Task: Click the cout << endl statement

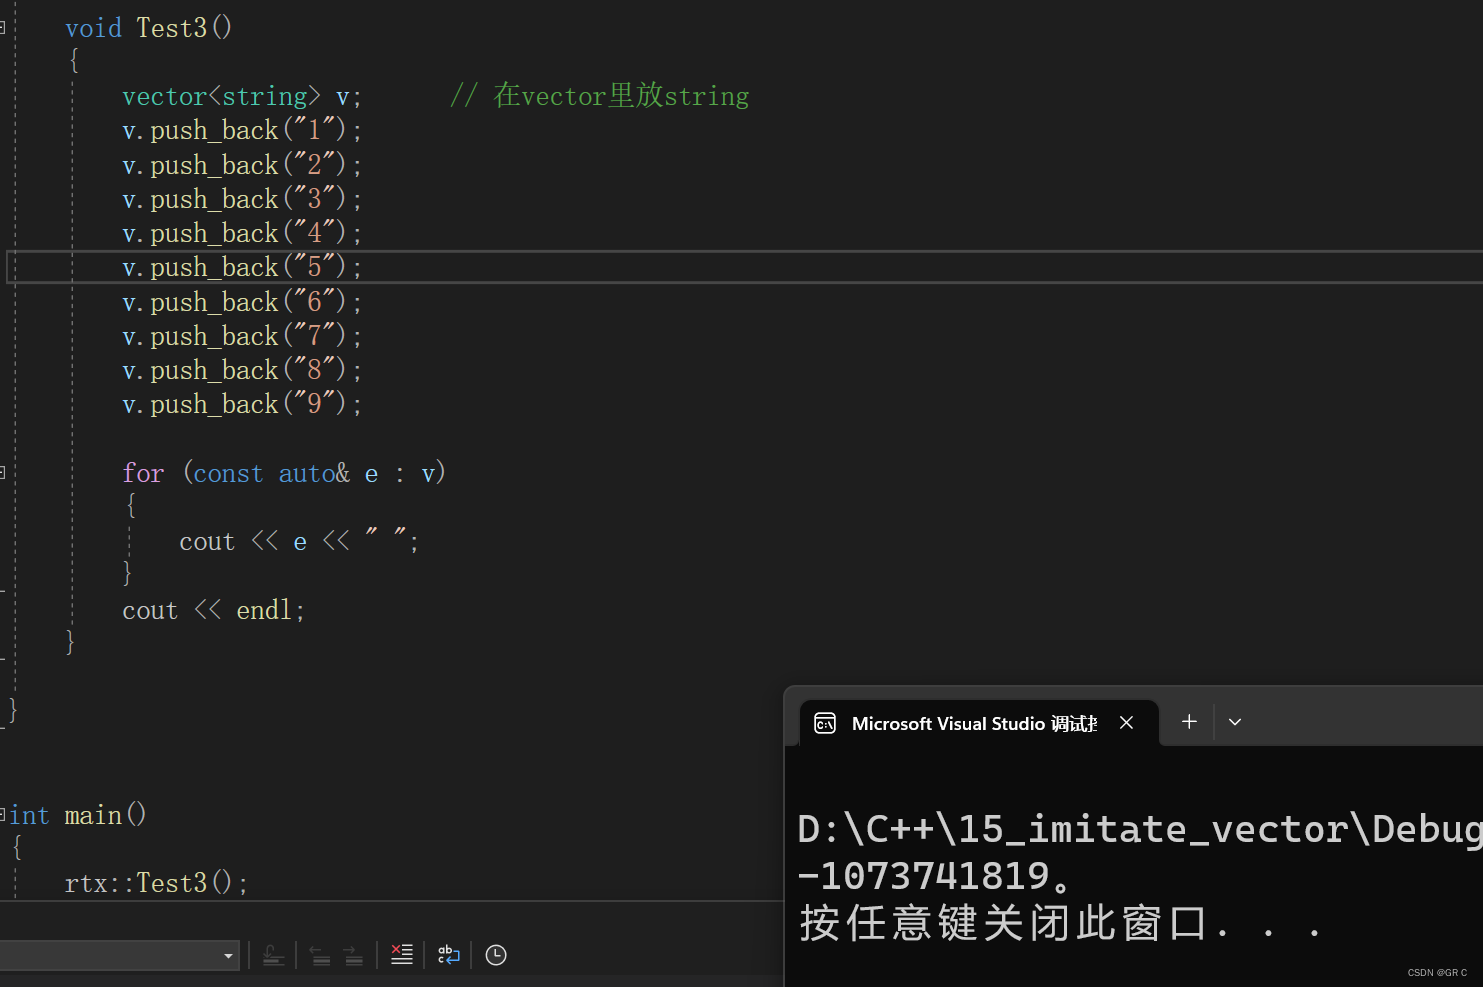Action: point(213,610)
